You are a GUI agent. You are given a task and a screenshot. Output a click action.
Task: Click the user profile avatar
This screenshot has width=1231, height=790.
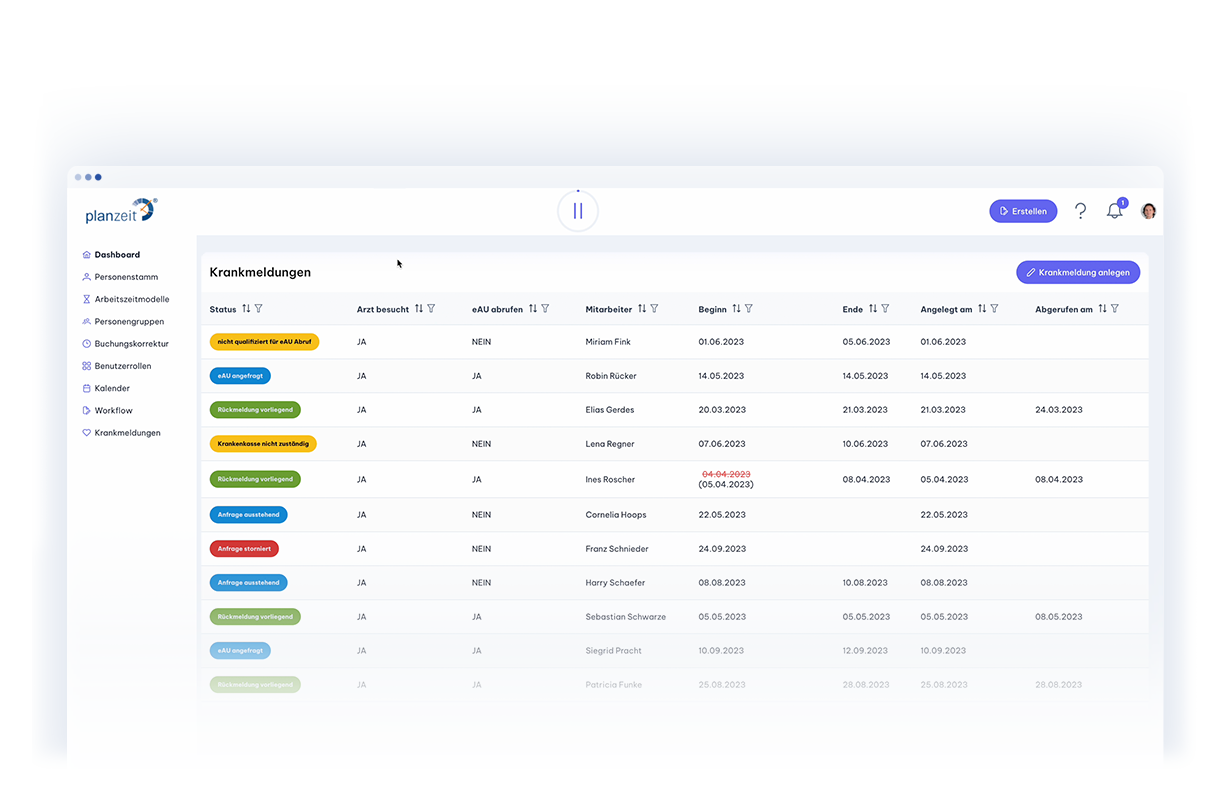click(x=1148, y=211)
